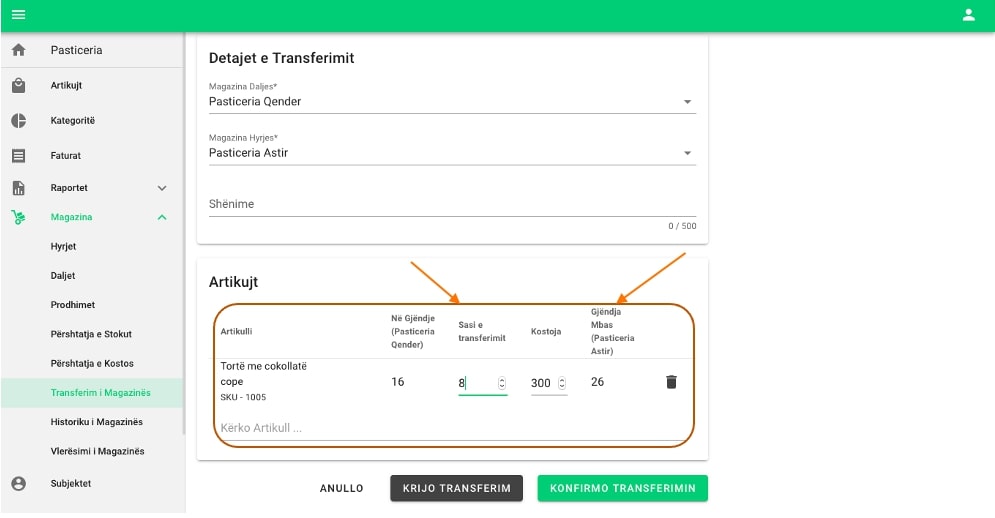Collapse the Magazina submenu chevron
This screenshot has height=518, width=995.
pyautogui.click(x=162, y=217)
